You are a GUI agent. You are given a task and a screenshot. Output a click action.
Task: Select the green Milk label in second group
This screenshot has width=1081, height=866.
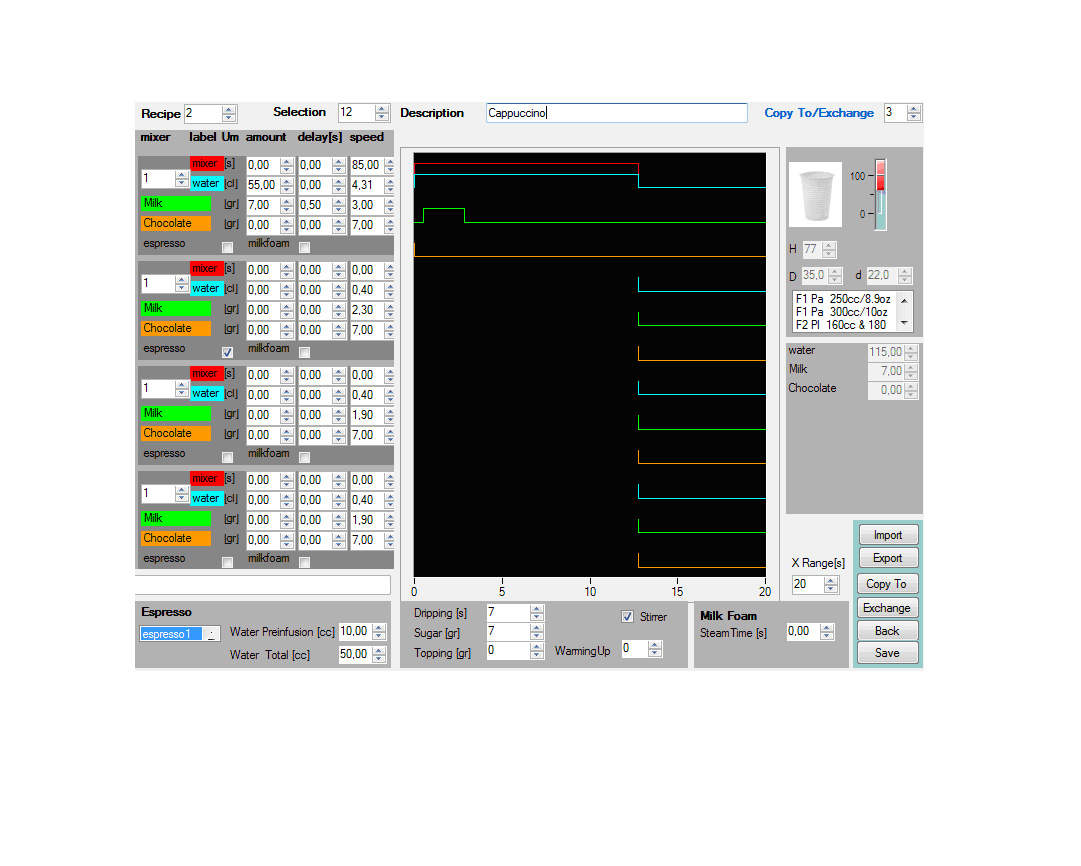[x=176, y=308]
